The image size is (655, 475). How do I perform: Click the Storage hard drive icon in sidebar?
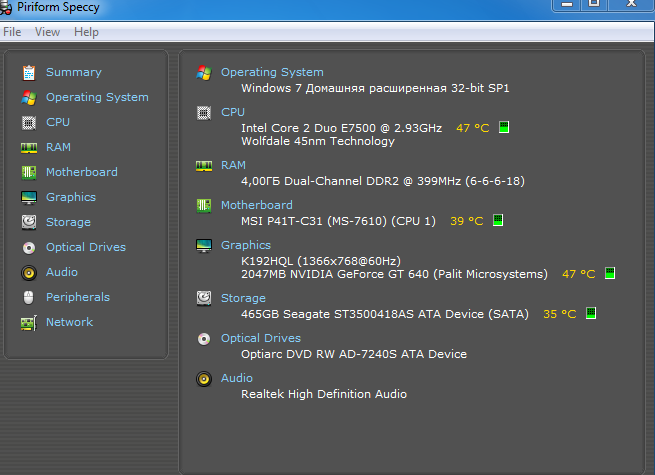tap(29, 222)
